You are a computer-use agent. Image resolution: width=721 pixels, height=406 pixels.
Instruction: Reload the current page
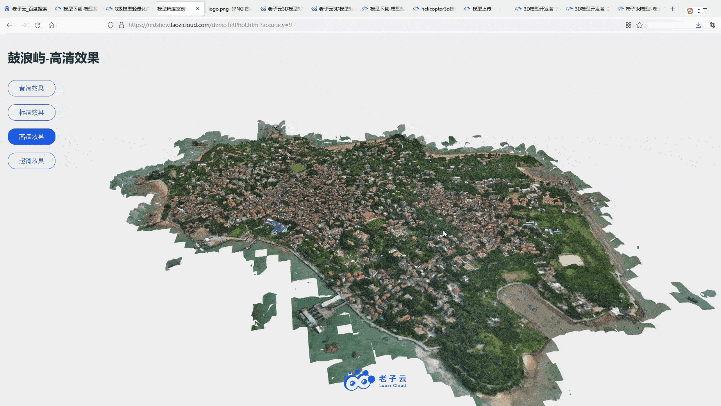[x=38, y=25]
